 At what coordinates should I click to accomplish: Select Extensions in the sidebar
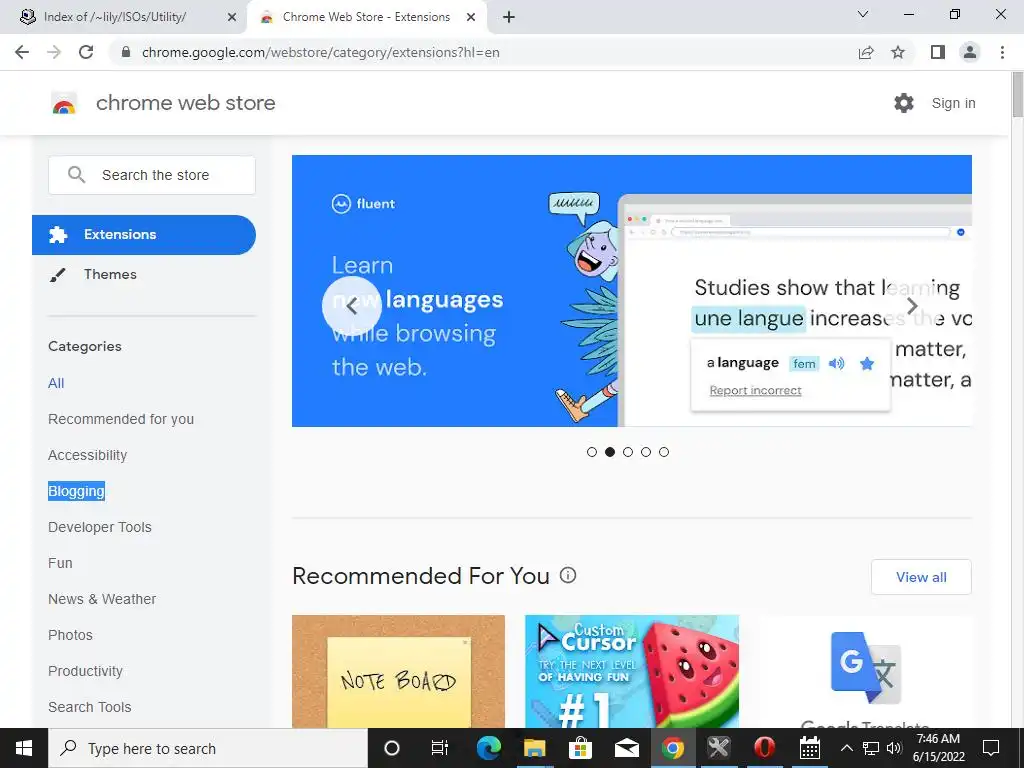pos(144,234)
